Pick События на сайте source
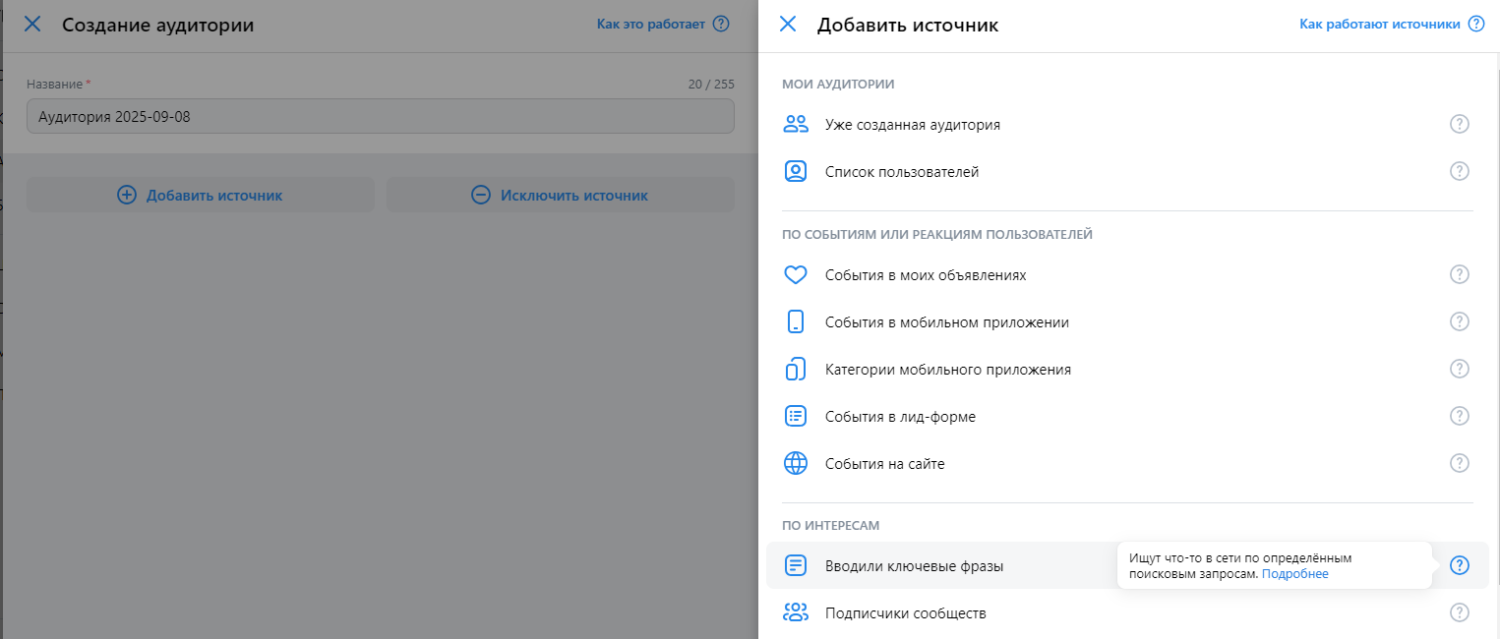The image size is (1500, 639). [884, 464]
